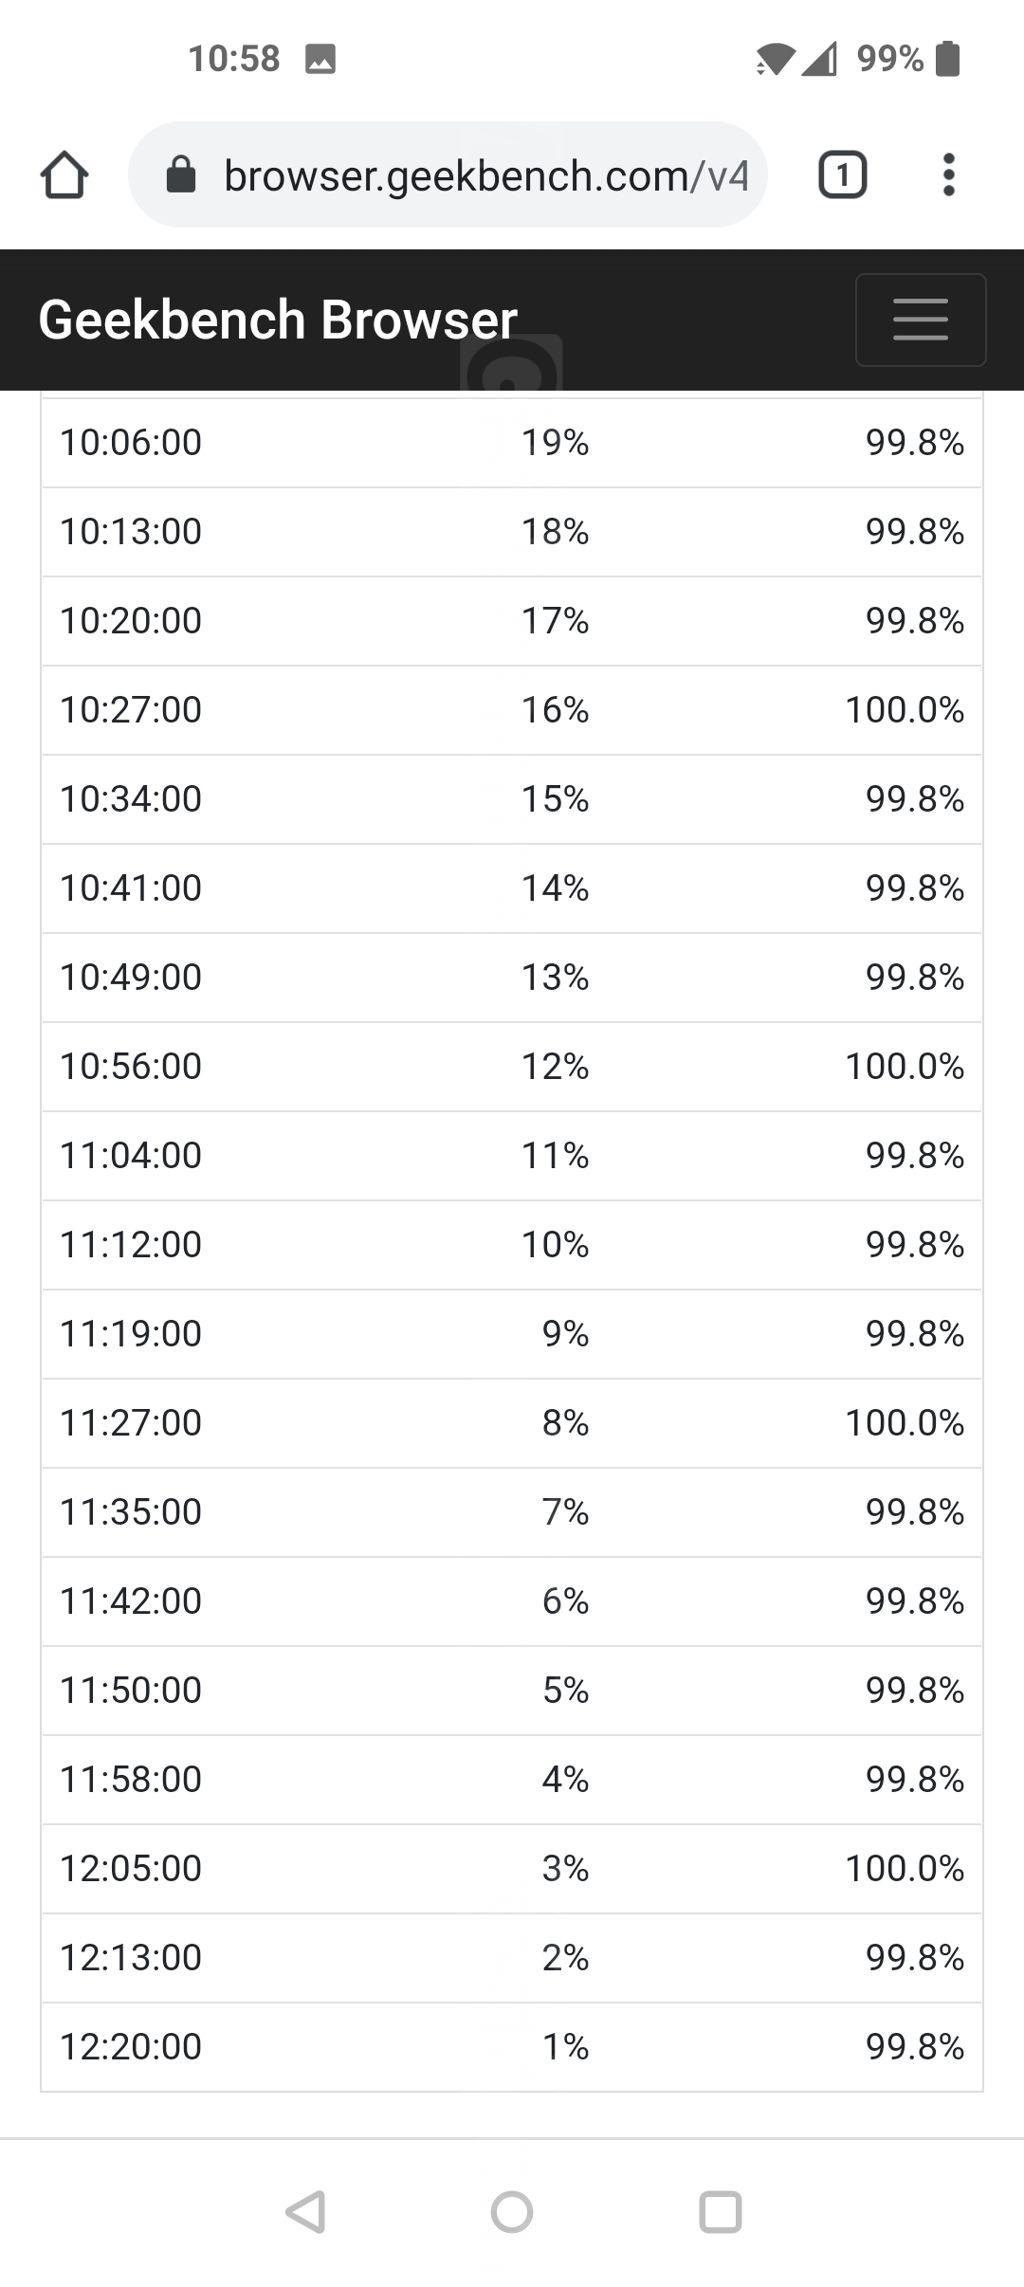Select the 10:06:00 table row

[511, 442]
